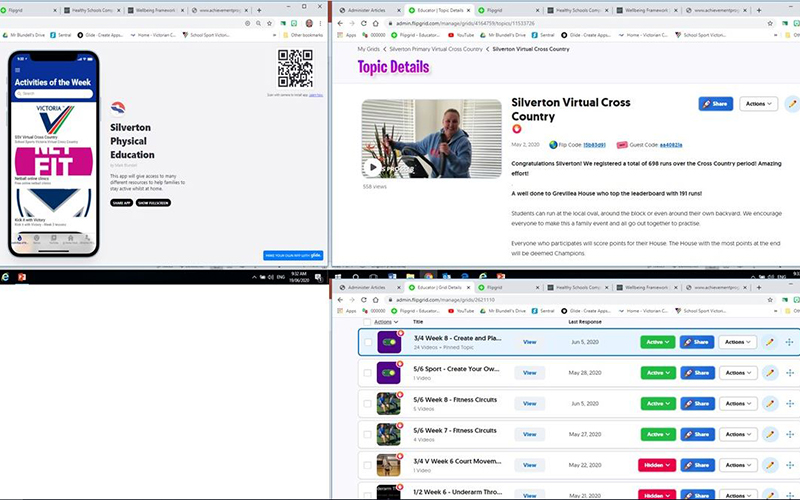
Task: Switch to Flipgrid tab in Topic Details window
Action: tap(507, 10)
